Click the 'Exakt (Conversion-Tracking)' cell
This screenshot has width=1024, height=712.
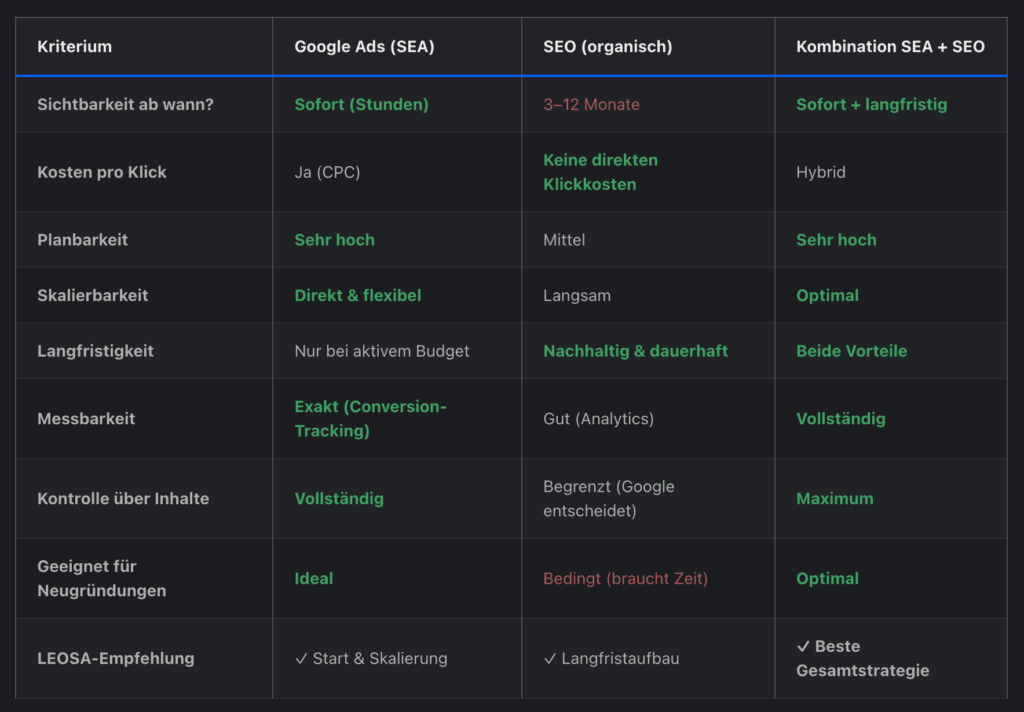pyautogui.click(x=370, y=419)
